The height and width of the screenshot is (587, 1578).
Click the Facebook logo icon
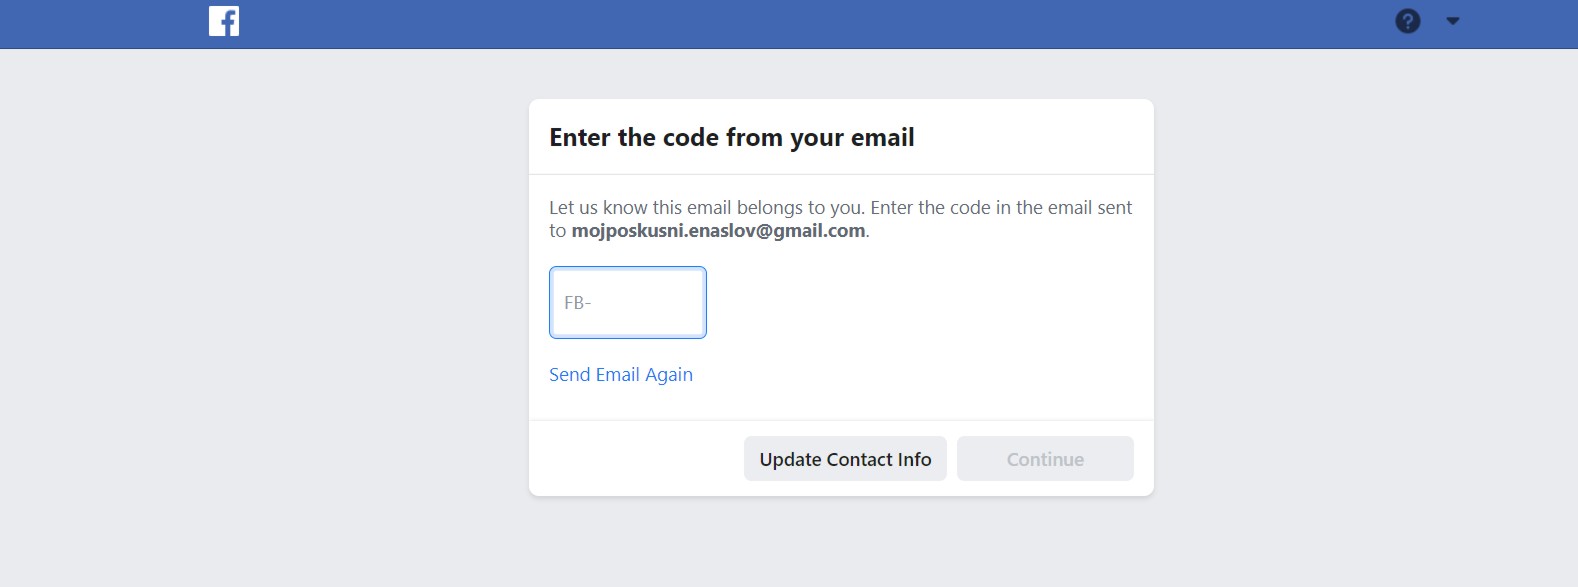224,21
